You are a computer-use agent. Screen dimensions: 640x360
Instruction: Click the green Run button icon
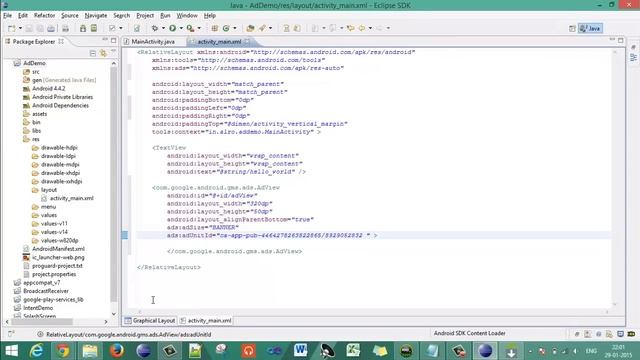coord(173,28)
